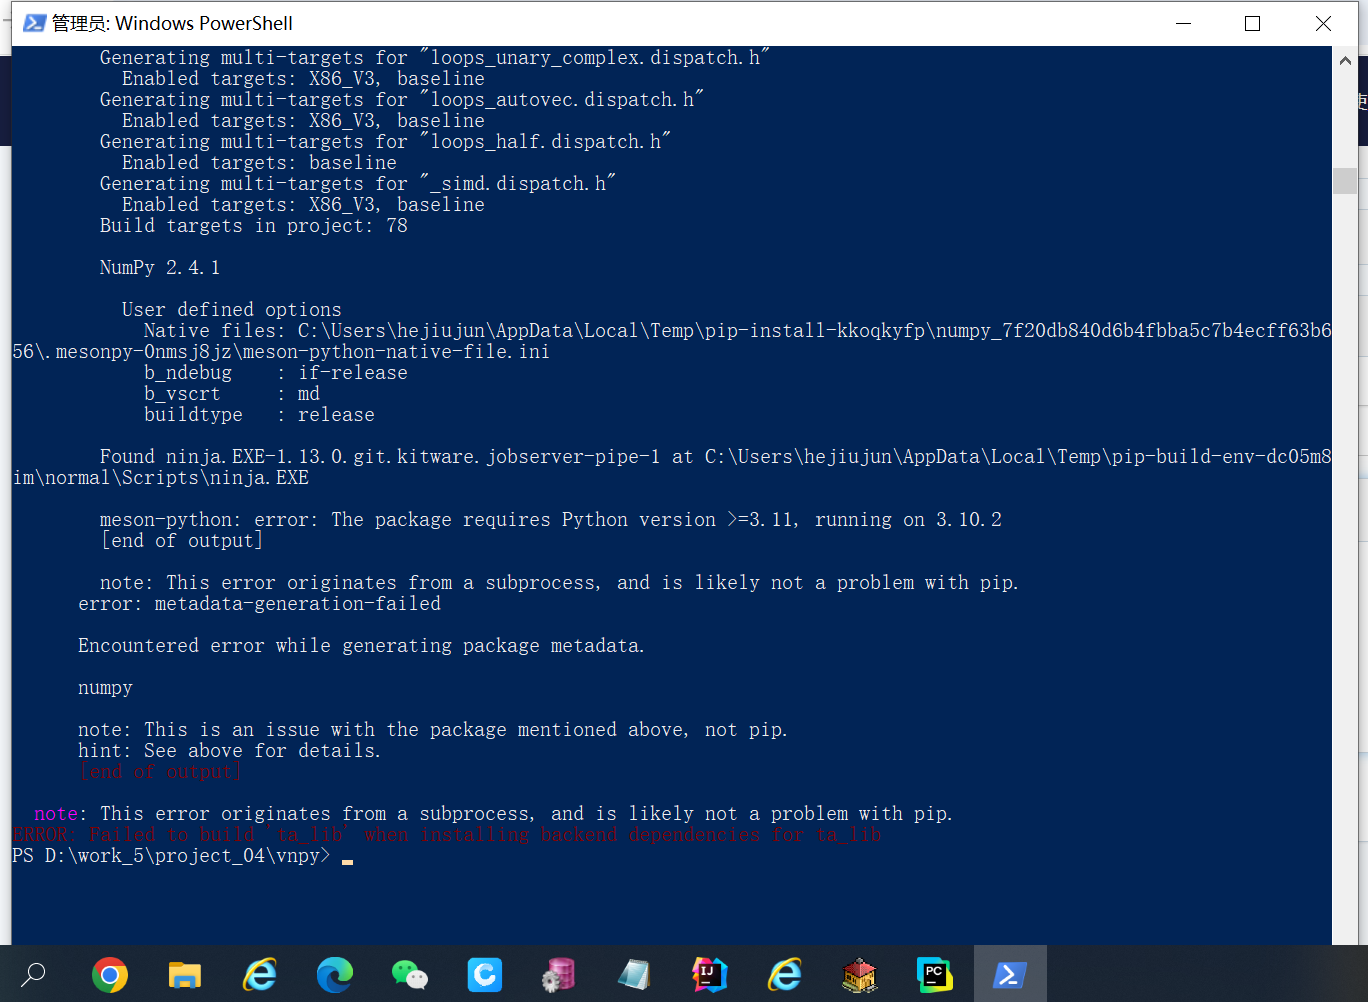Open the house icon app in taskbar
The height and width of the screenshot is (1002, 1368).
coord(859,974)
